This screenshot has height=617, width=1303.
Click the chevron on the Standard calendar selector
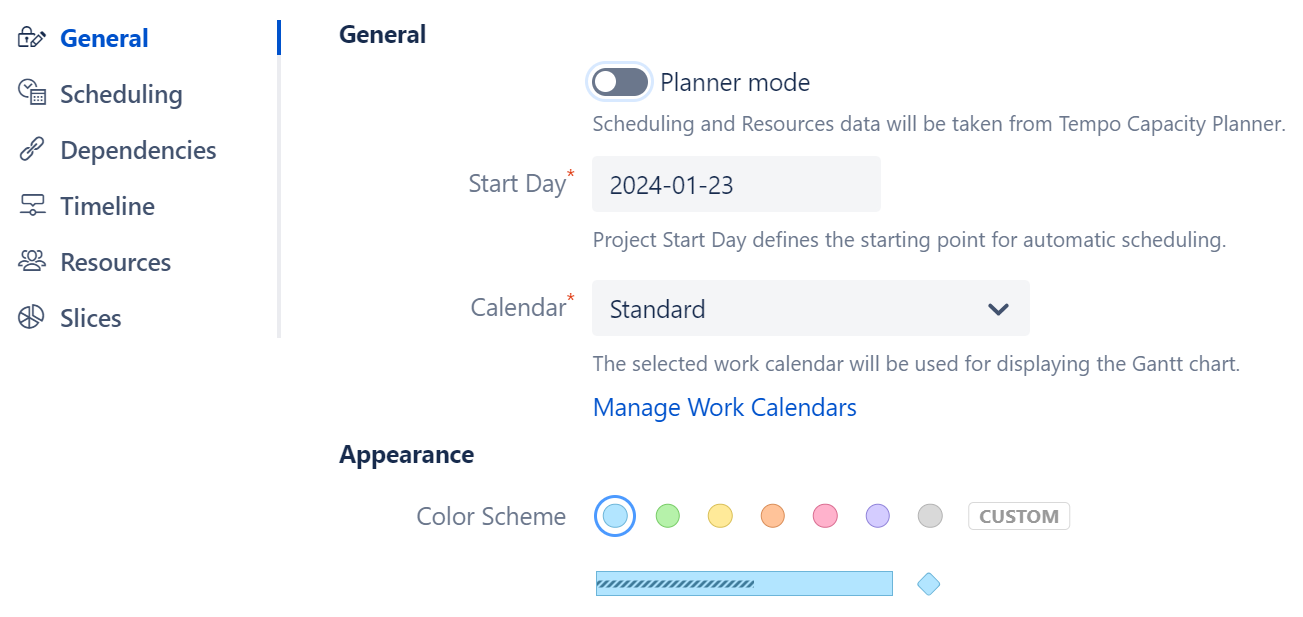[x=997, y=309]
